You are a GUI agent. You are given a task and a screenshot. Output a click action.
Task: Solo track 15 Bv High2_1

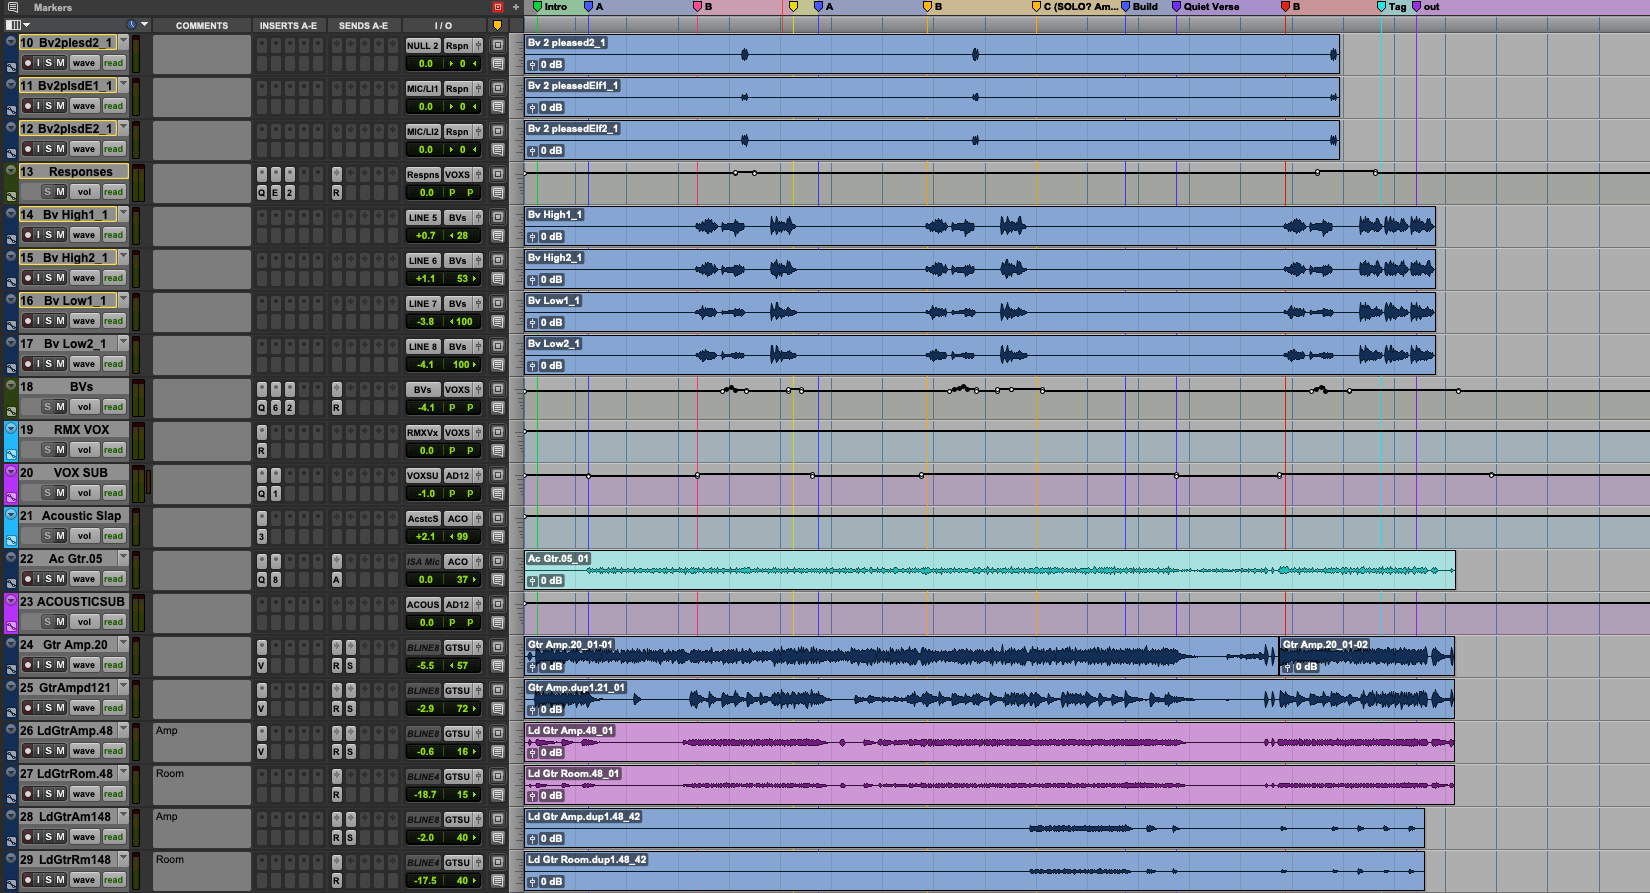(48, 278)
